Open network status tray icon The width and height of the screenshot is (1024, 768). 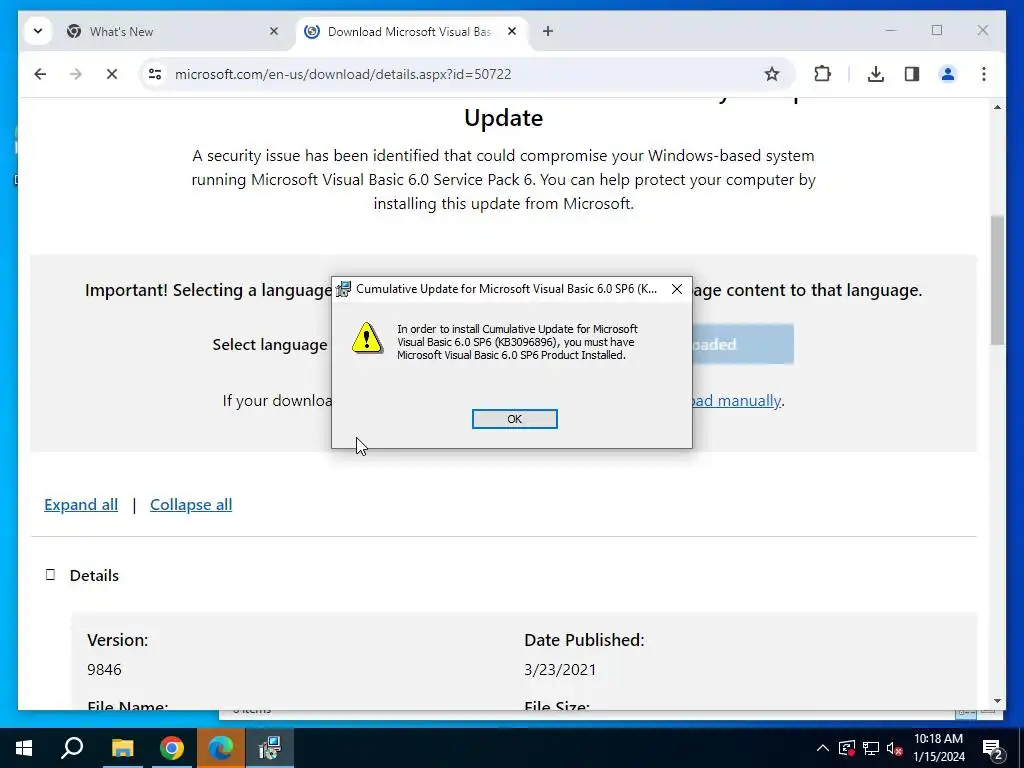[x=871, y=748]
